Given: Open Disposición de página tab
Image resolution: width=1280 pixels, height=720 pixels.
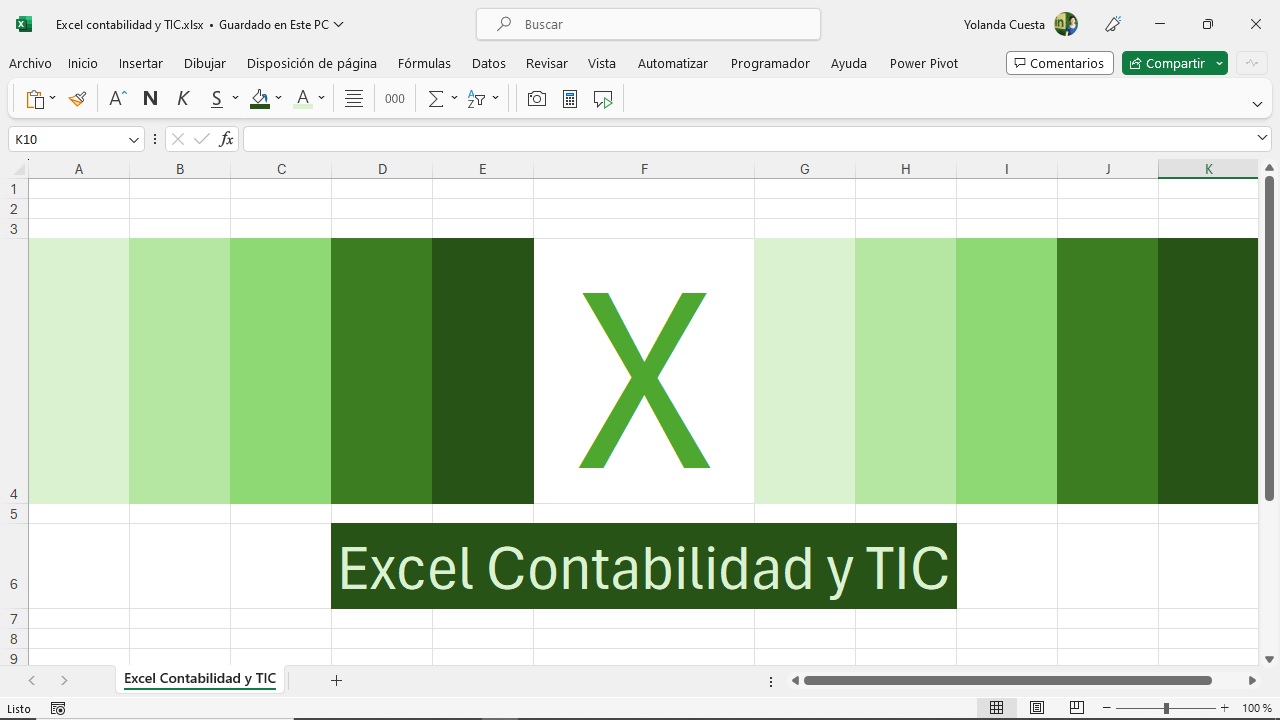Looking at the screenshot, I should click(x=312, y=63).
